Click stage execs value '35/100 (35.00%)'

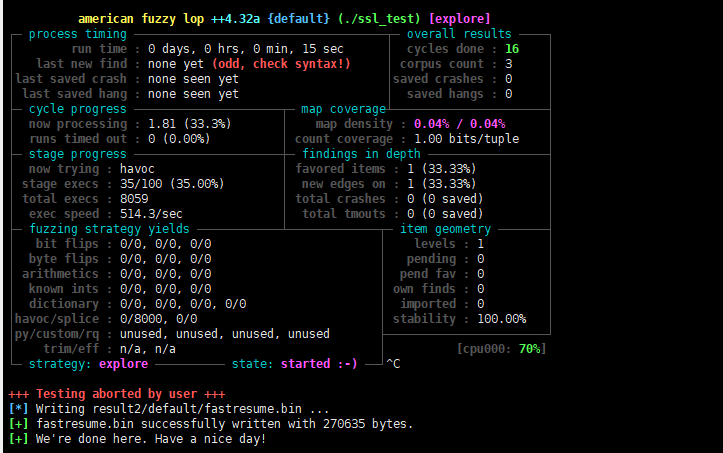pos(172,184)
